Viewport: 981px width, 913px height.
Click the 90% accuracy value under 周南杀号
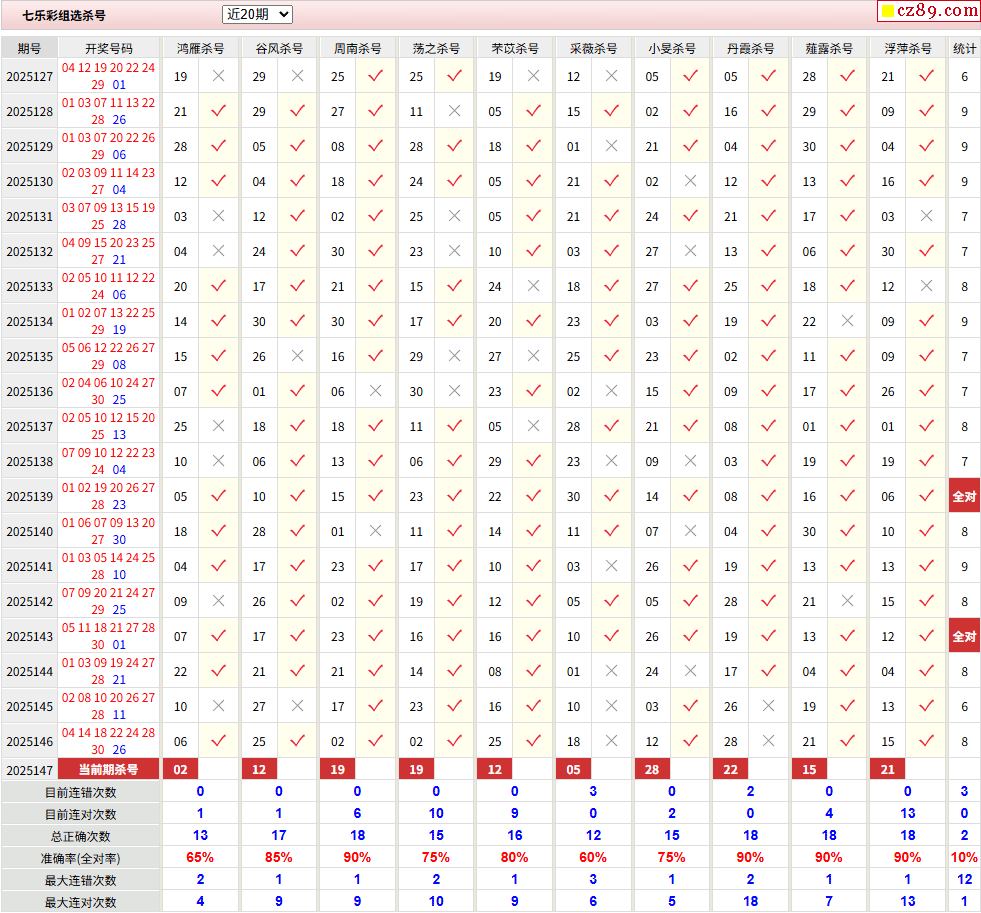(357, 857)
